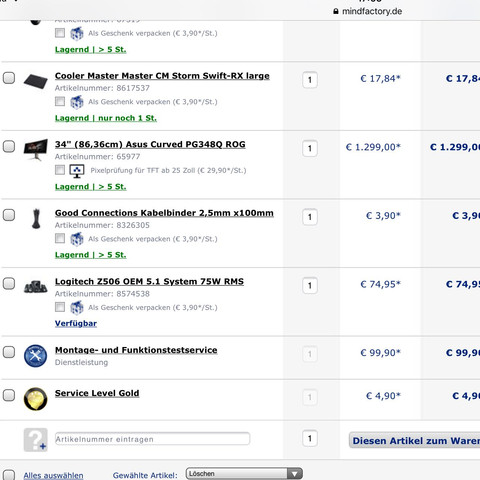
Task: Click Lagernd > 5 St. under Kabelbinder
Action: click(90, 255)
